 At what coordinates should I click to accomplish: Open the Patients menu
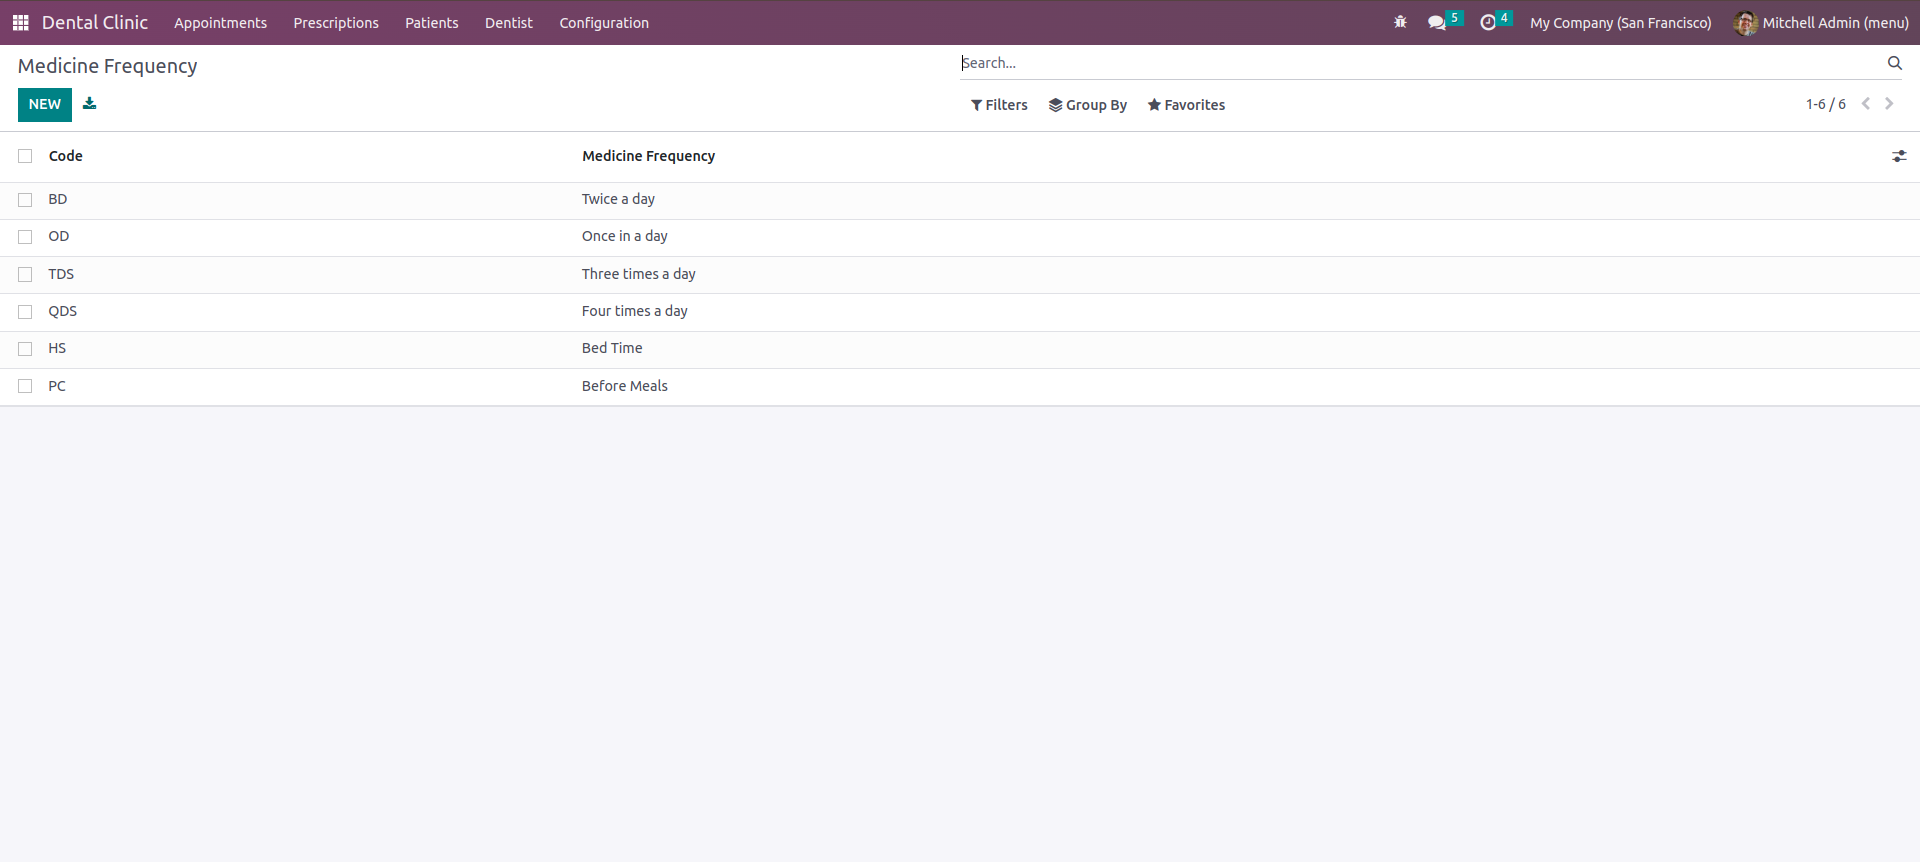tap(432, 23)
